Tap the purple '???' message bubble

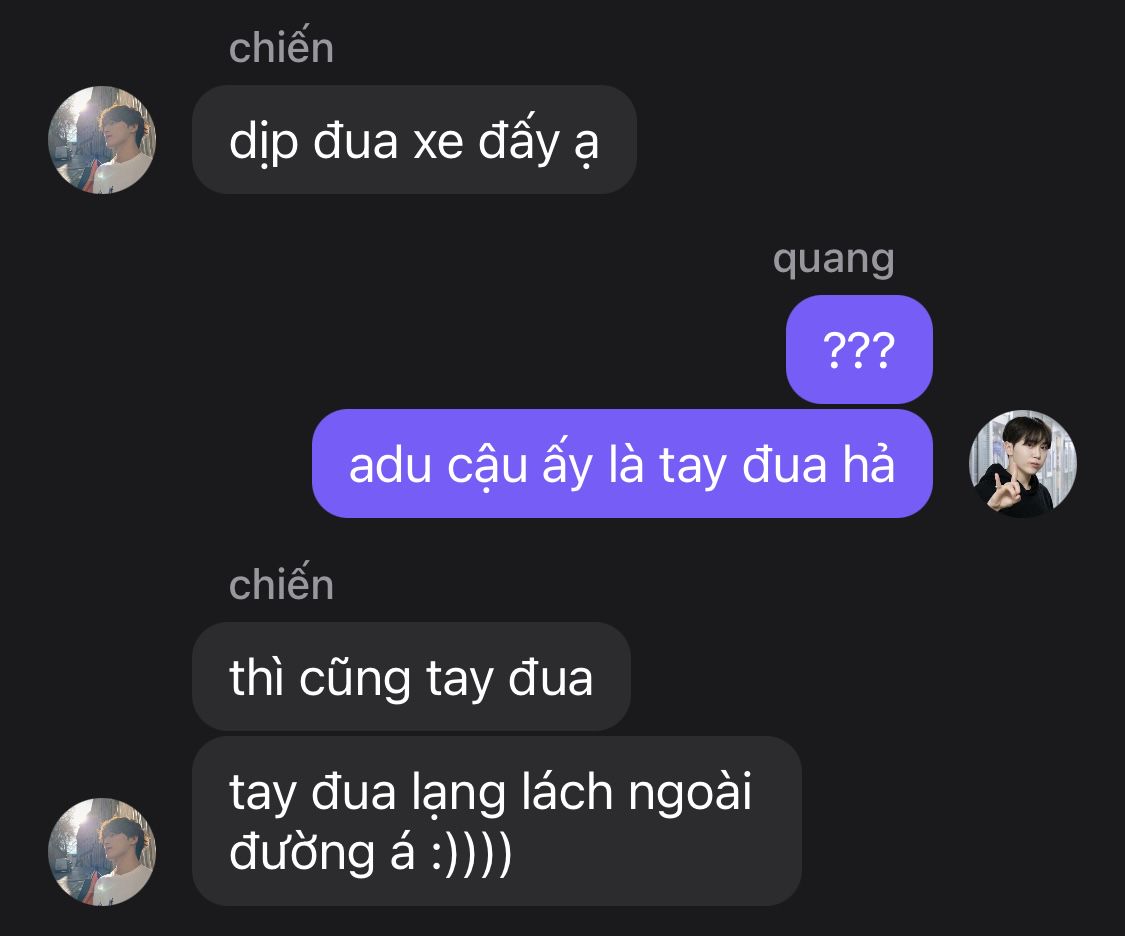860,349
